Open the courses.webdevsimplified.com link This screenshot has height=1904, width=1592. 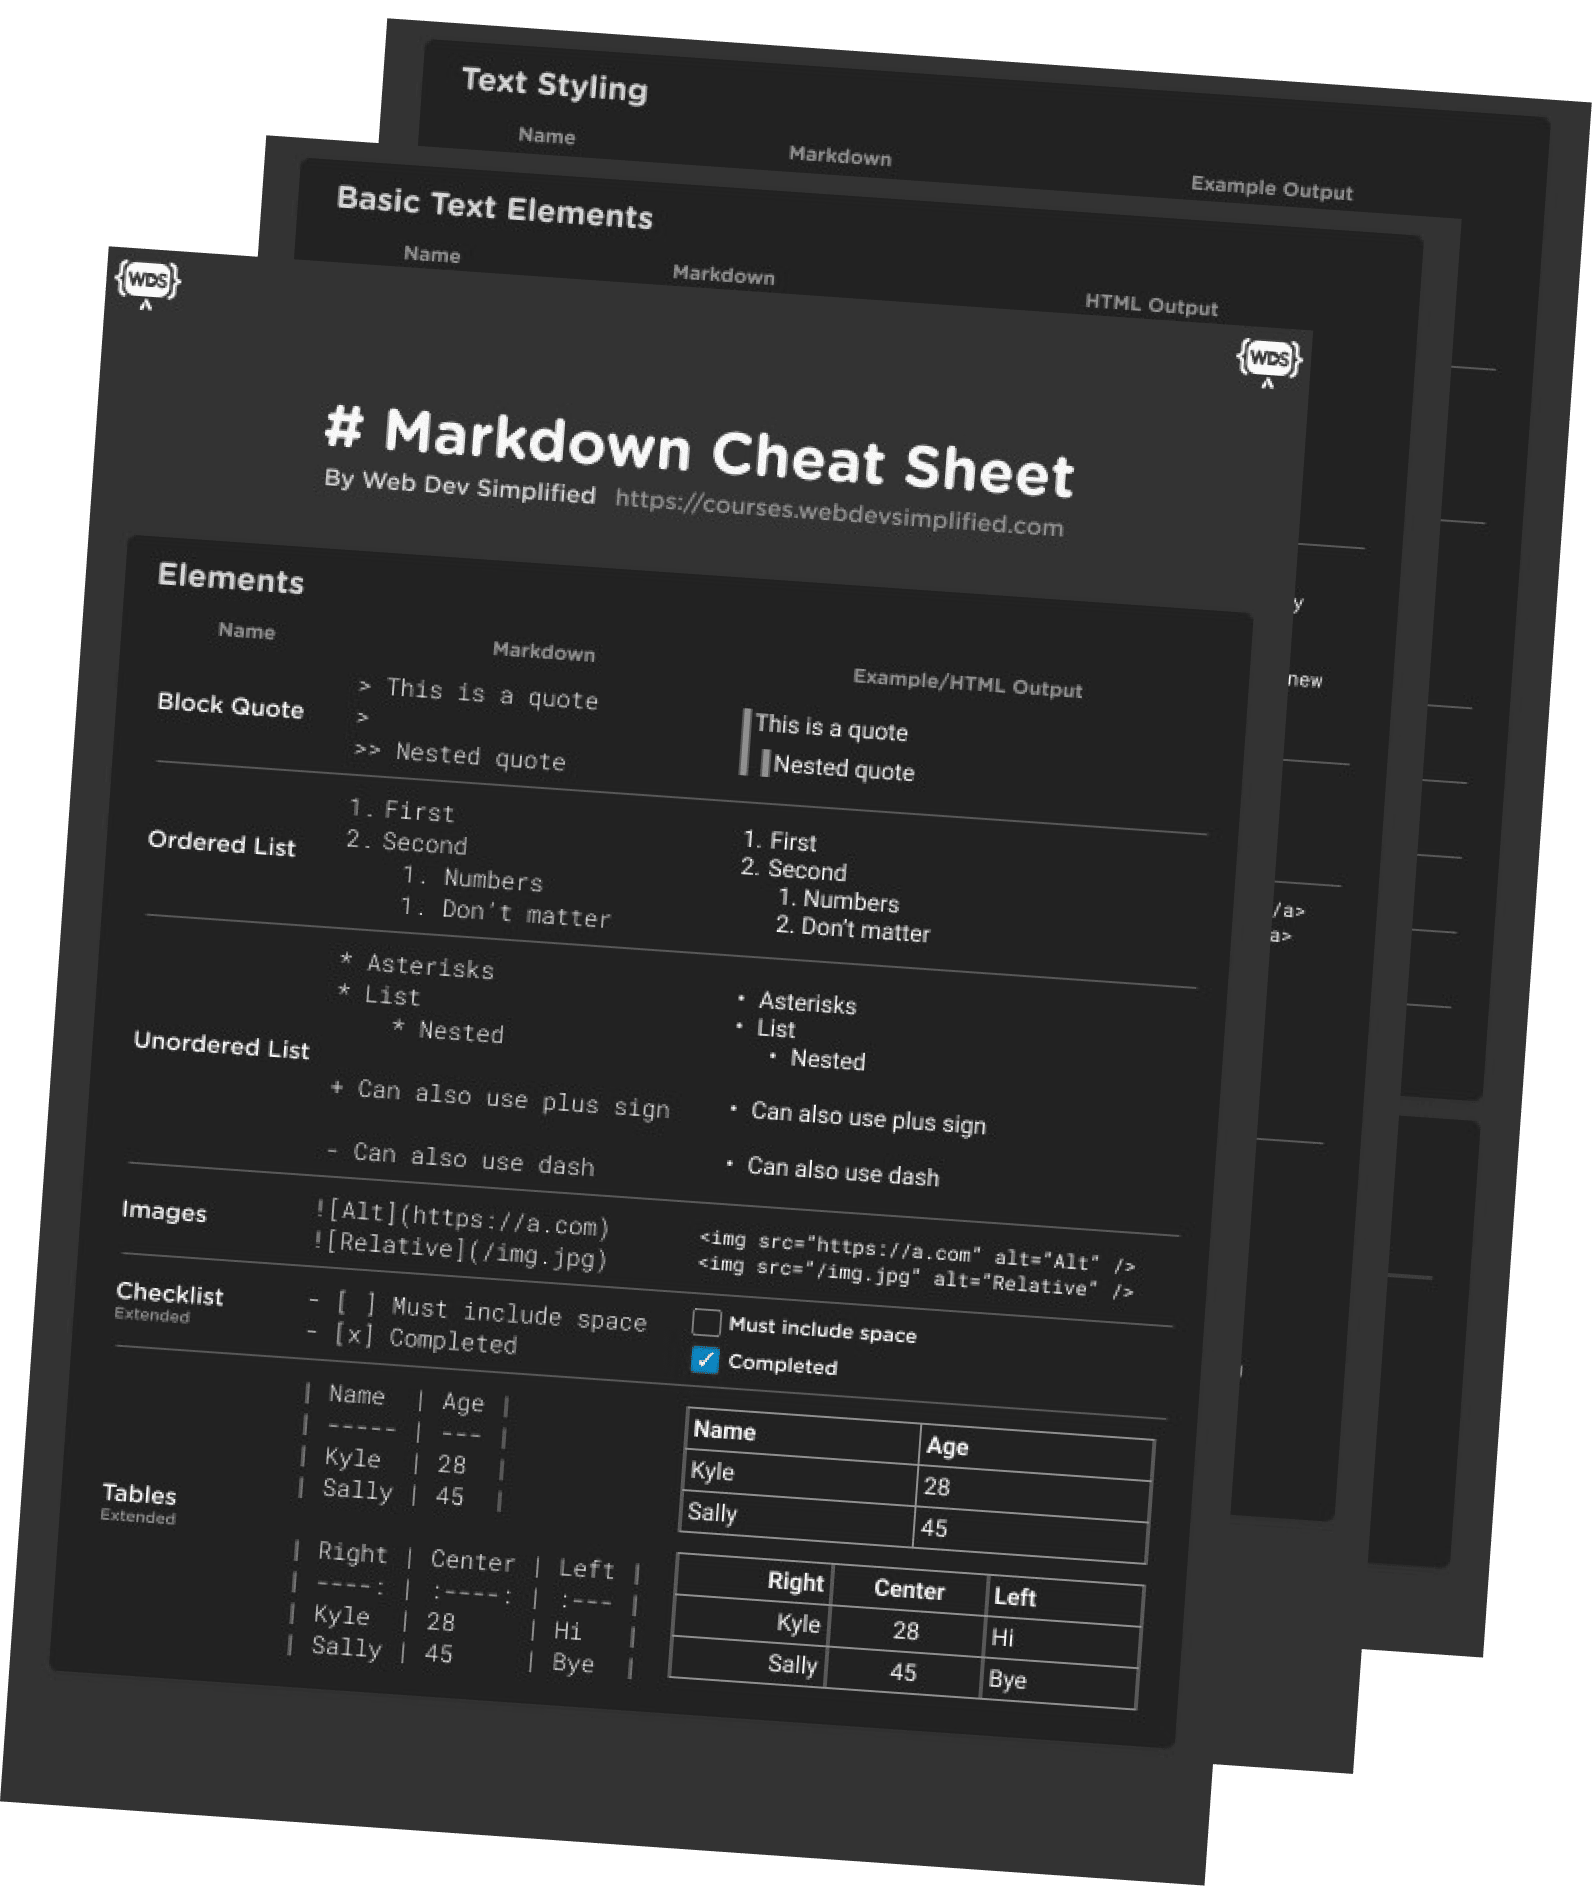839,513
